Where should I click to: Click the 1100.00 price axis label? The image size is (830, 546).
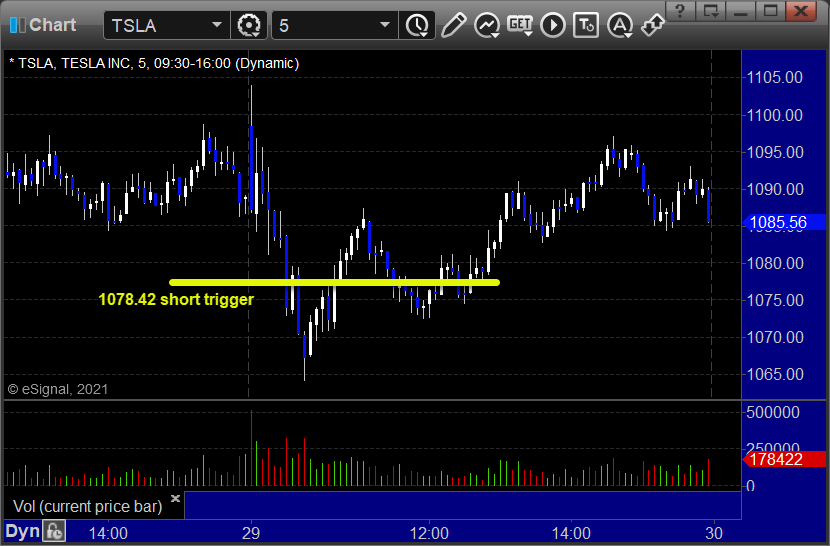pos(774,115)
